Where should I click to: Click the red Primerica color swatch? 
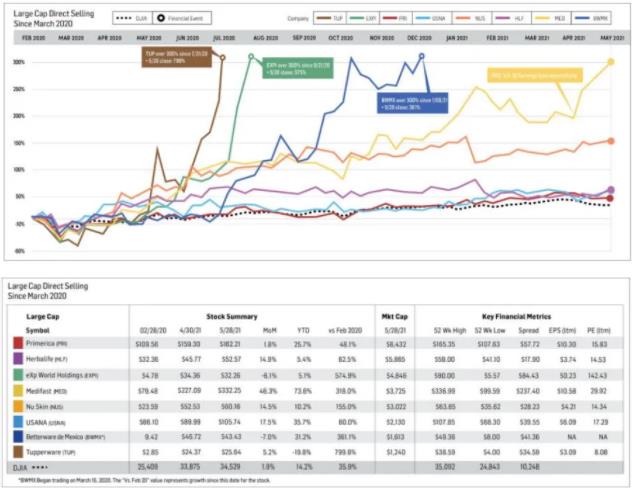18,343
